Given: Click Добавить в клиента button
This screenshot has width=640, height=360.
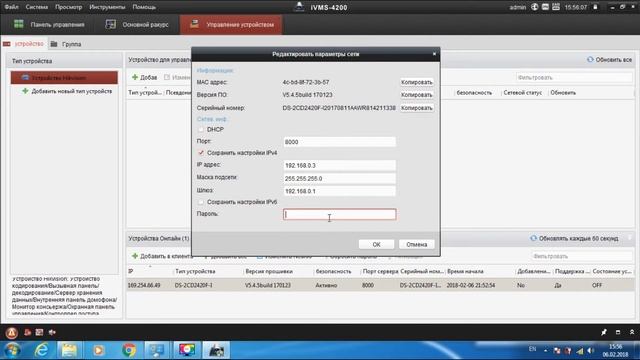Looking at the screenshot, I should click(162, 256).
